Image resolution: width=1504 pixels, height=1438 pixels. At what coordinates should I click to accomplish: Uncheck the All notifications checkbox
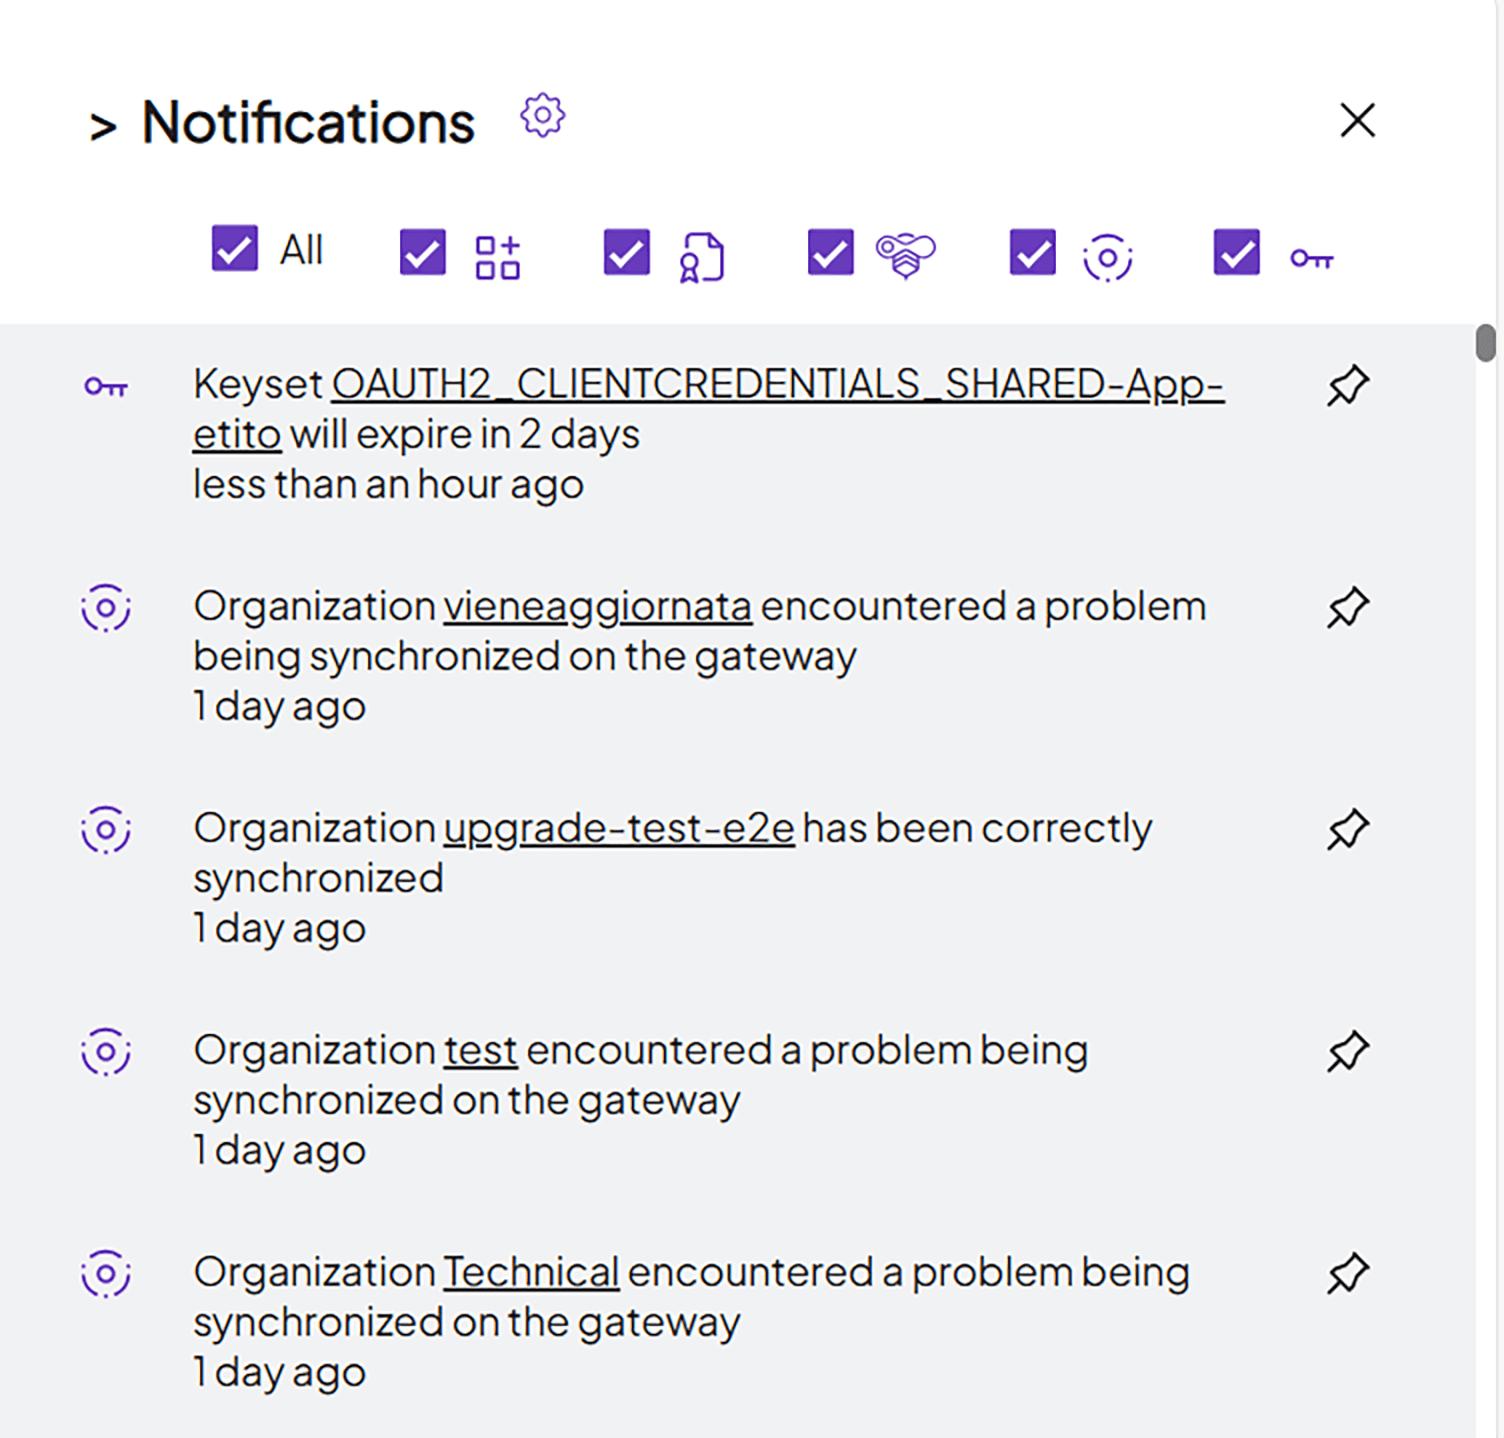(x=233, y=251)
